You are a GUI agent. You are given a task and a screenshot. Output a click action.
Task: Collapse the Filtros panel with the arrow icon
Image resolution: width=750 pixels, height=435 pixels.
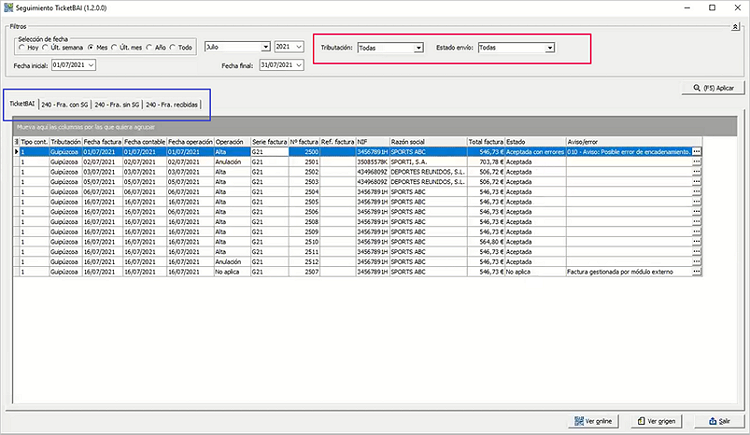tap(735, 27)
